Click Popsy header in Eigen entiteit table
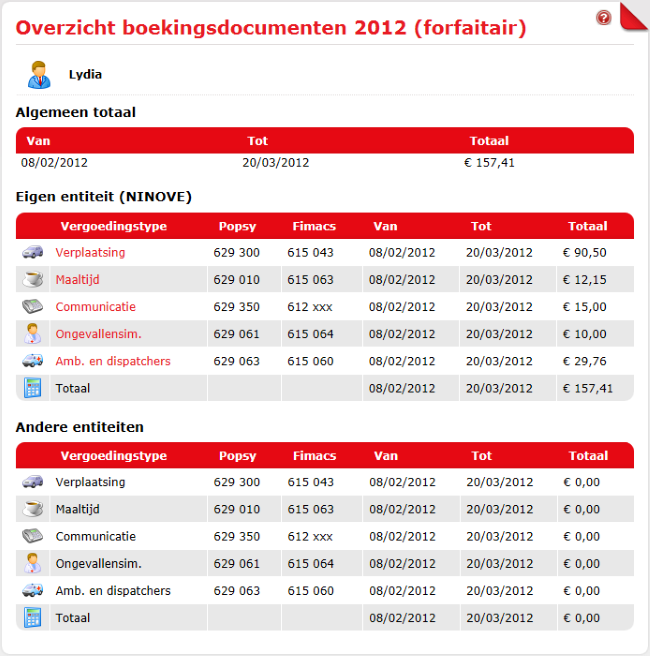This screenshot has width=650, height=656. click(x=237, y=226)
